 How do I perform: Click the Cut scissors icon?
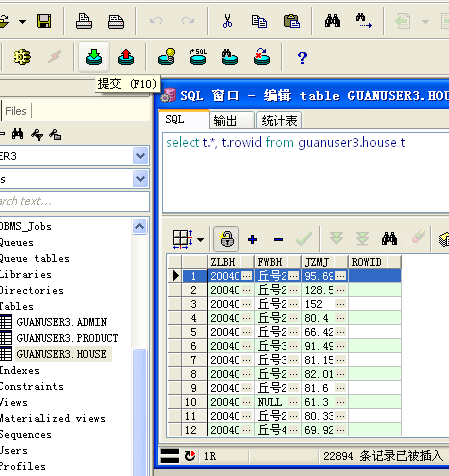point(227,21)
